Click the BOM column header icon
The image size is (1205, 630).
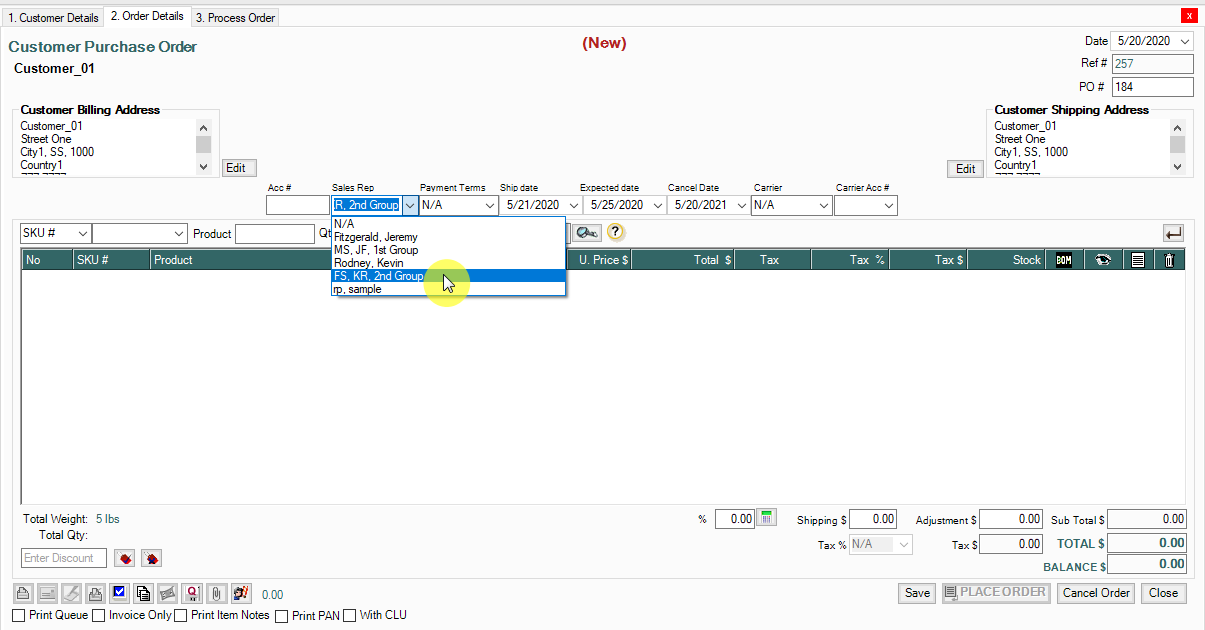[x=1064, y=260]
